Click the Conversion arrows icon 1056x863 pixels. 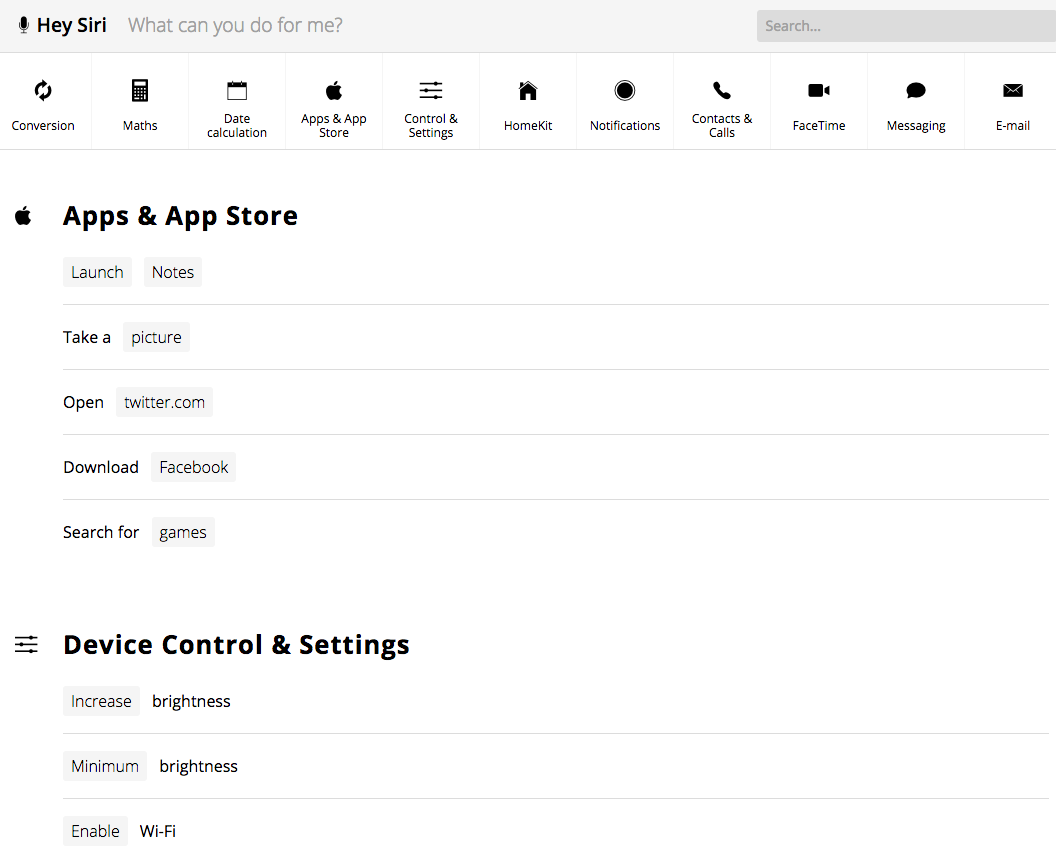pyautogui.click(x=43, y=90)
